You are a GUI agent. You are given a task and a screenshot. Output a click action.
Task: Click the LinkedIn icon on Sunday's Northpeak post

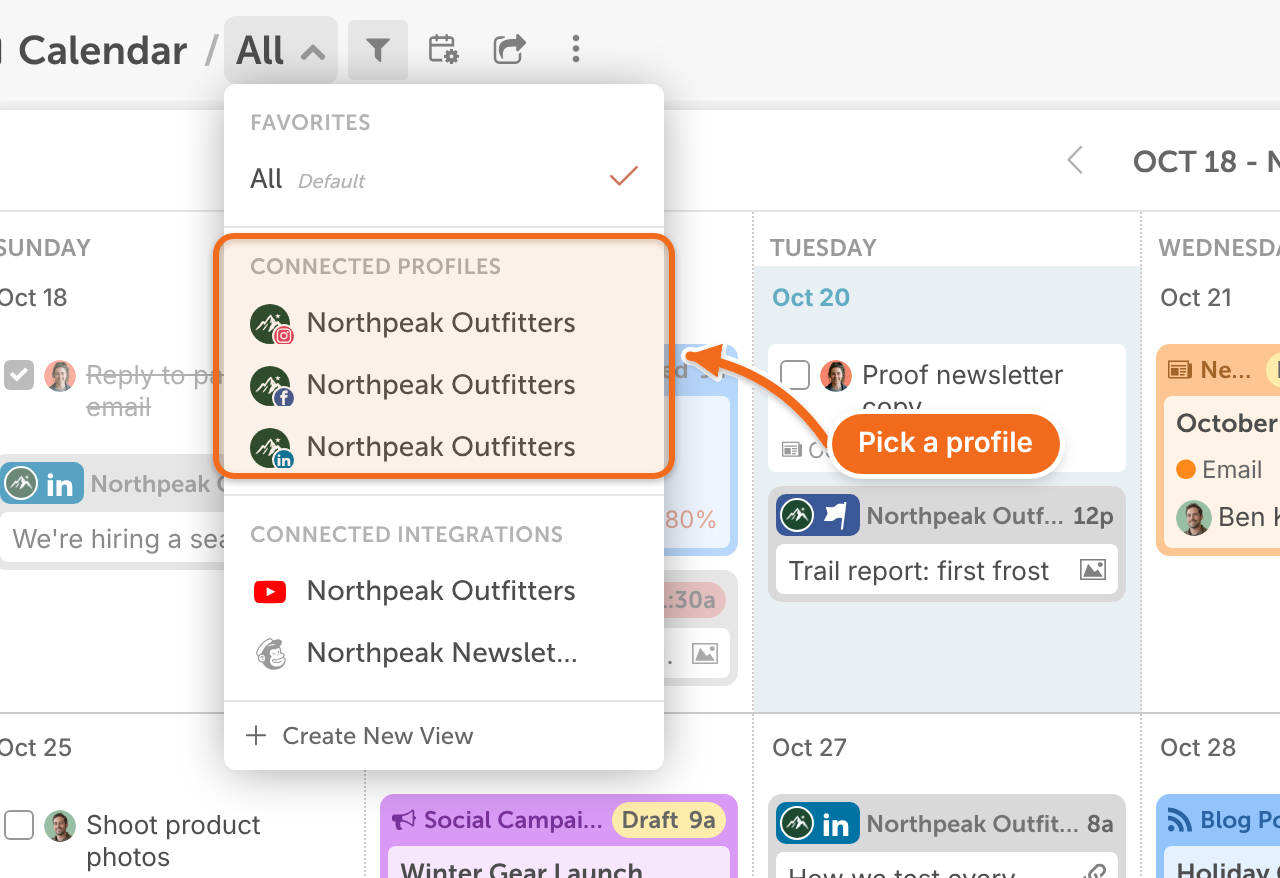pos(60,485)
